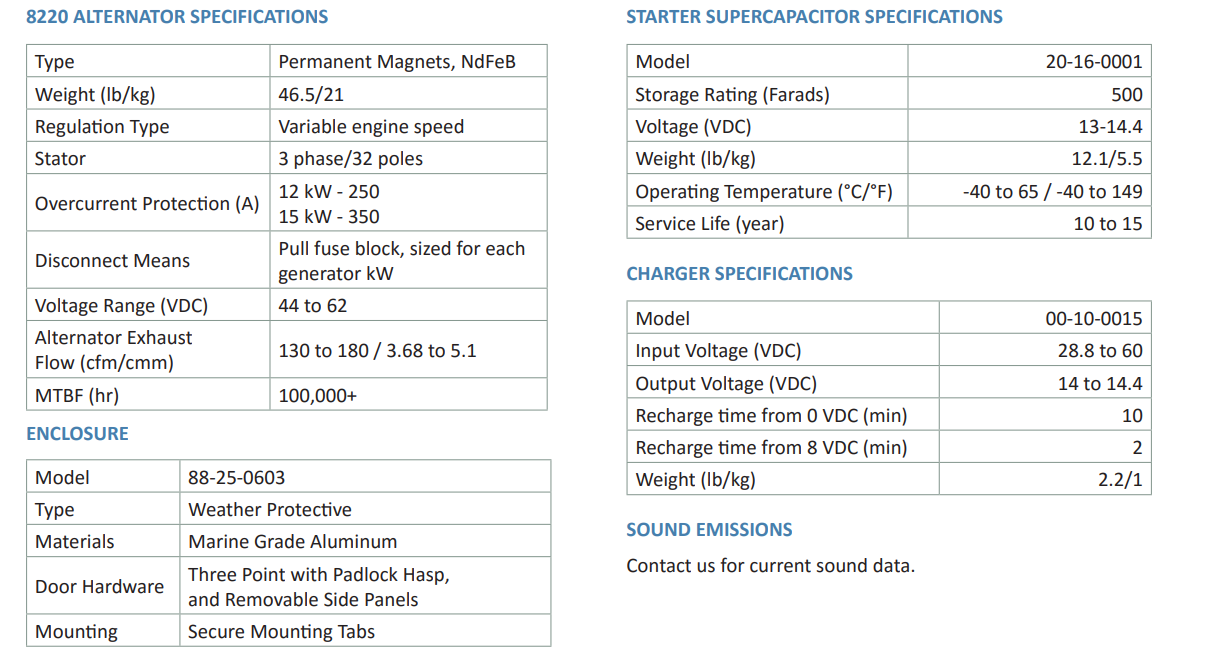Click the 'Storage Rating (Farads)' label
Image resolution: width=1217 pixels, height=661 pixels.
tap(732, 95)
